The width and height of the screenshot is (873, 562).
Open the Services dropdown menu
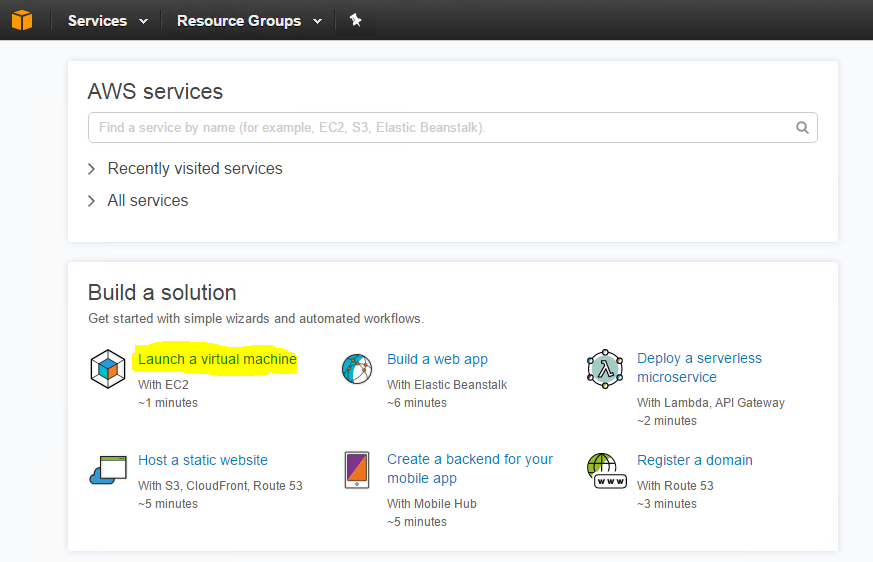pos(108,21)
